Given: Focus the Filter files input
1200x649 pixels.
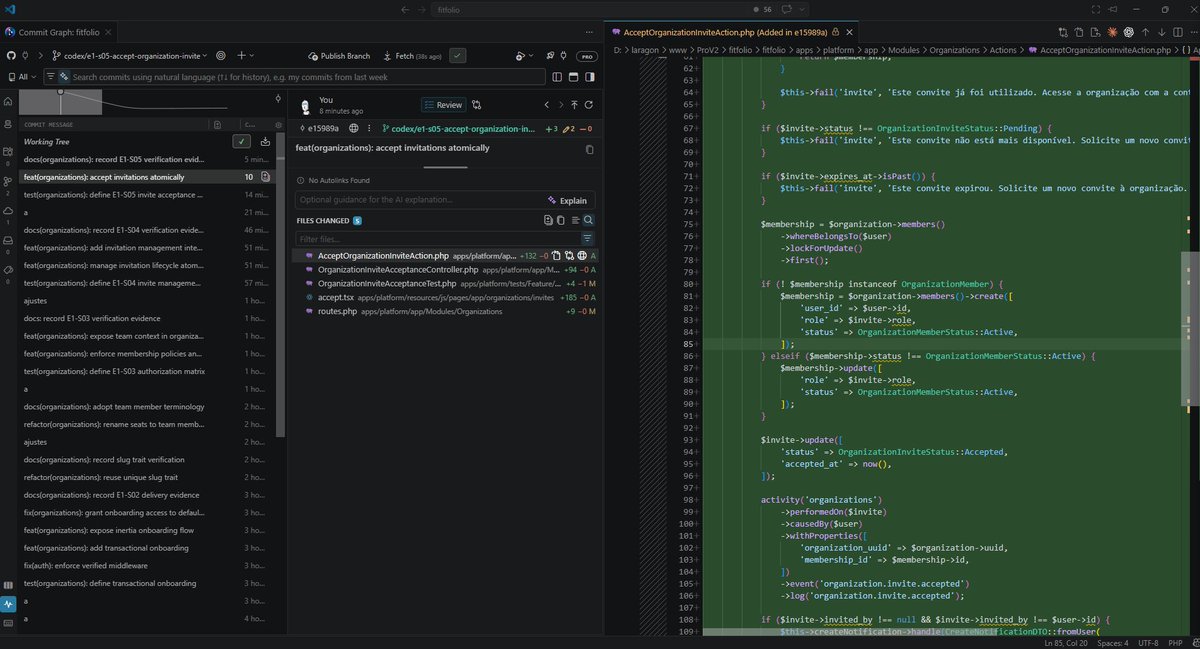Looking at the screenshot, I should [x=437, y=239].
